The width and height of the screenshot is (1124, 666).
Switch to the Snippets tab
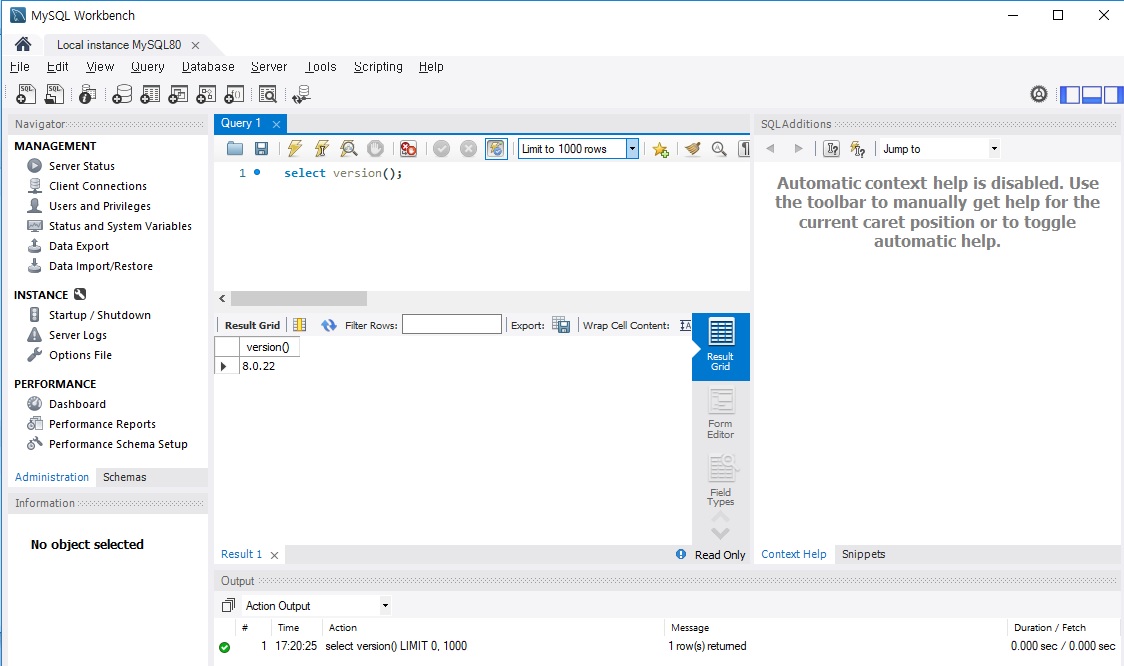[863, 554]
